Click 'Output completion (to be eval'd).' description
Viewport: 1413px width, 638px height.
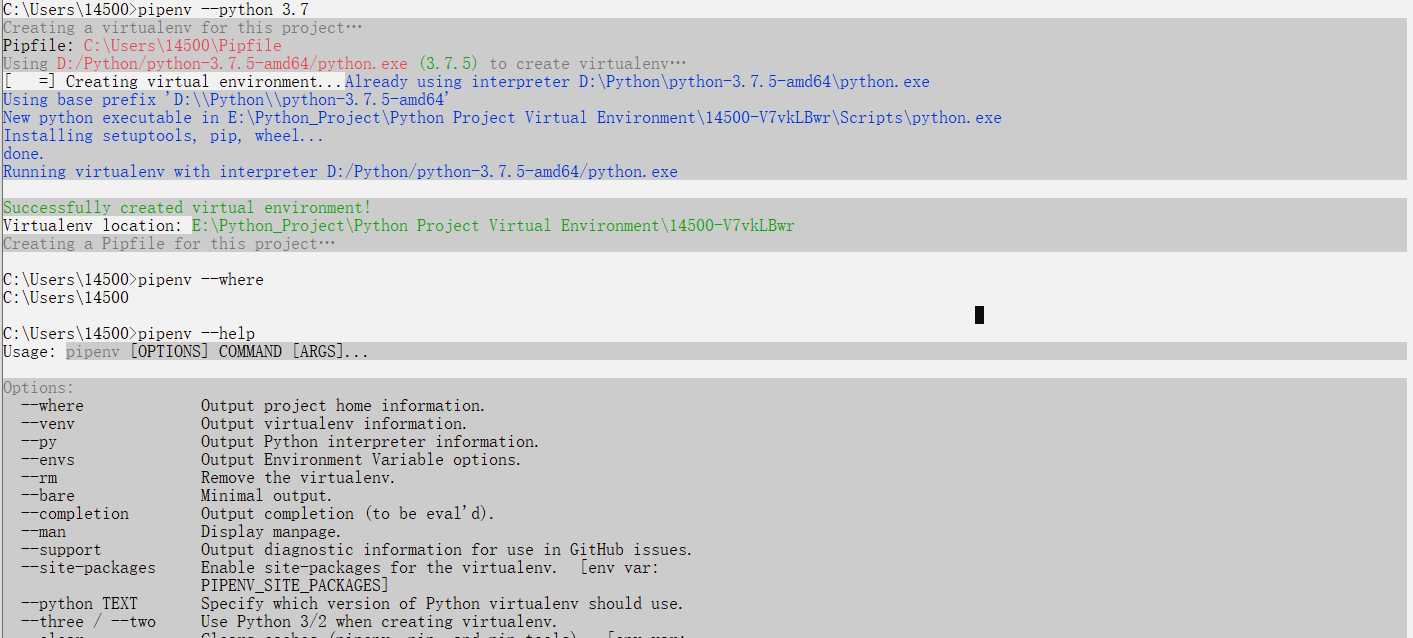[348, 514]
